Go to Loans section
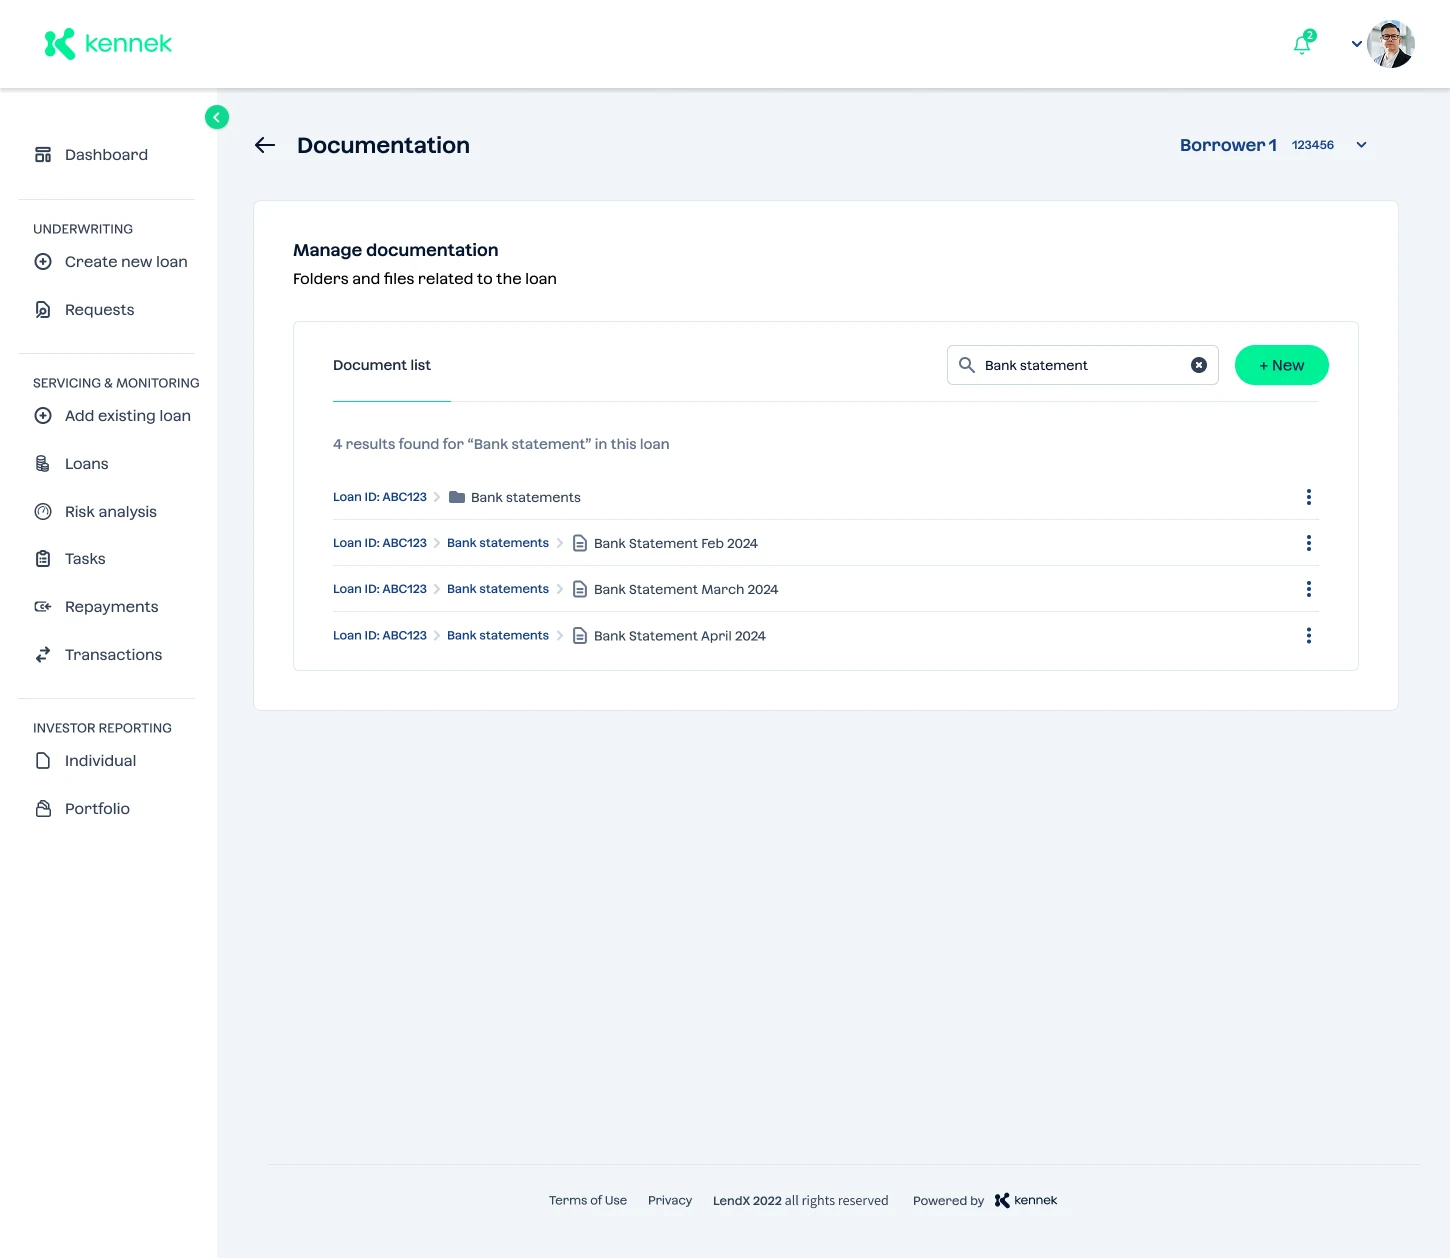The image size is (1450, 1258). click(72, 464)
